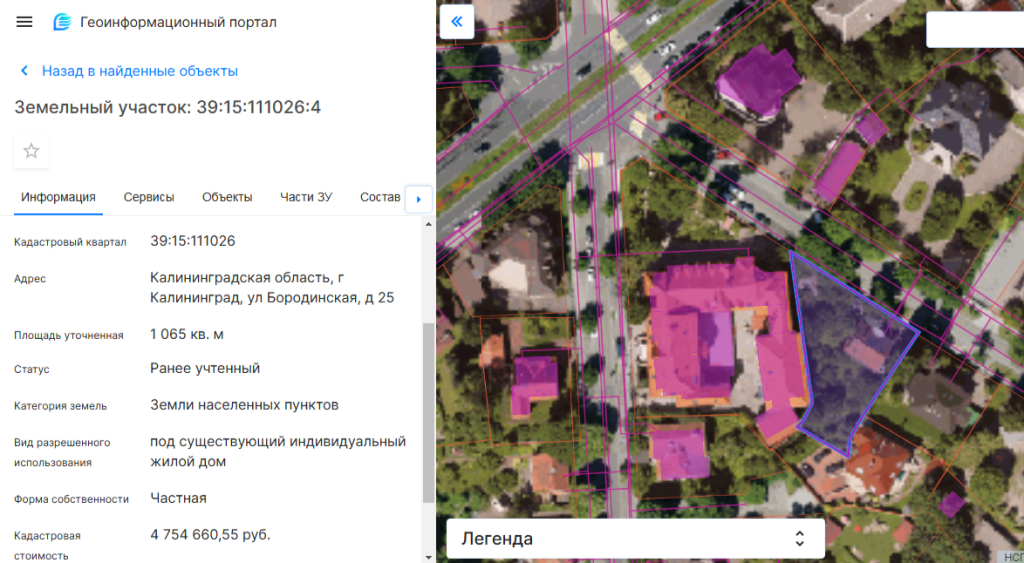This screenshot has height=563, width=1024.
Task: Open the hamburger main menu
Action: 25,22
